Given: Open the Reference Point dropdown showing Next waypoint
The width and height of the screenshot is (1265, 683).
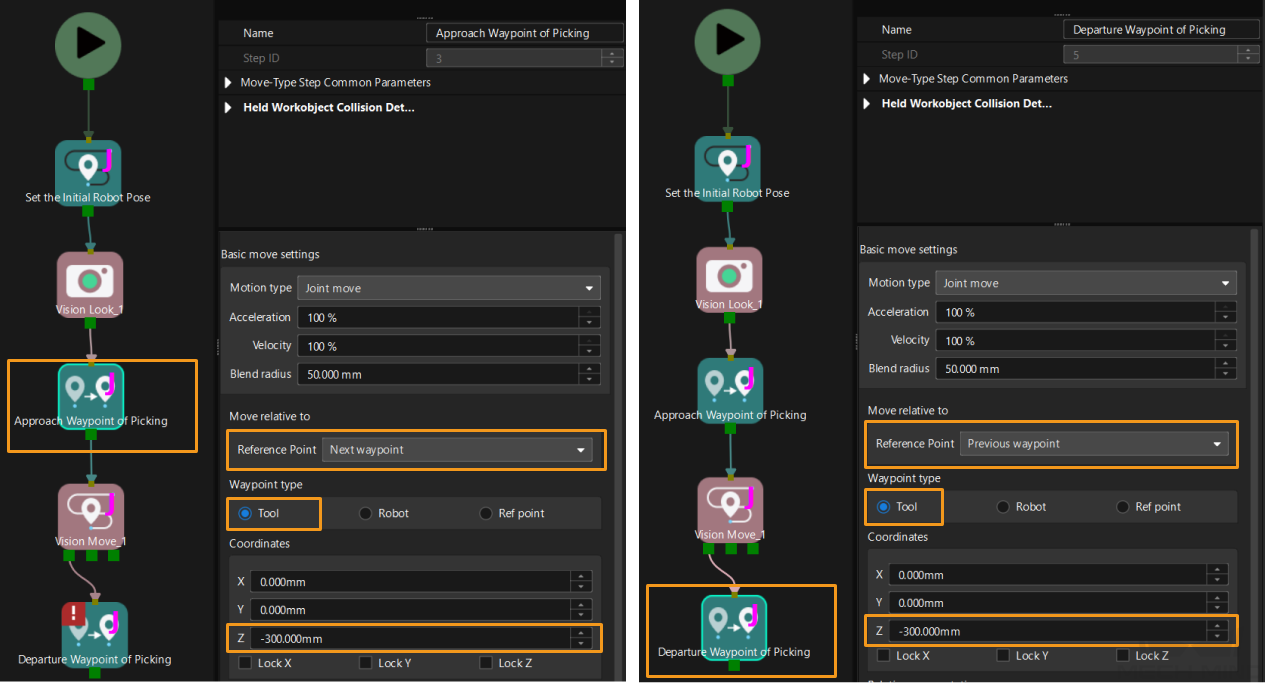Looking at the screenshot, I should click(x=458, y=450).
